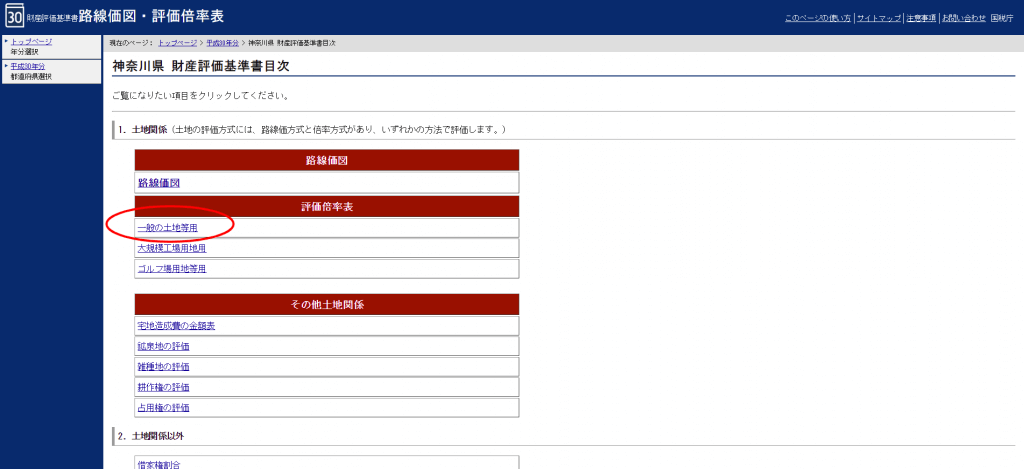Go to トップページ in left sidebar

(31, 41)
